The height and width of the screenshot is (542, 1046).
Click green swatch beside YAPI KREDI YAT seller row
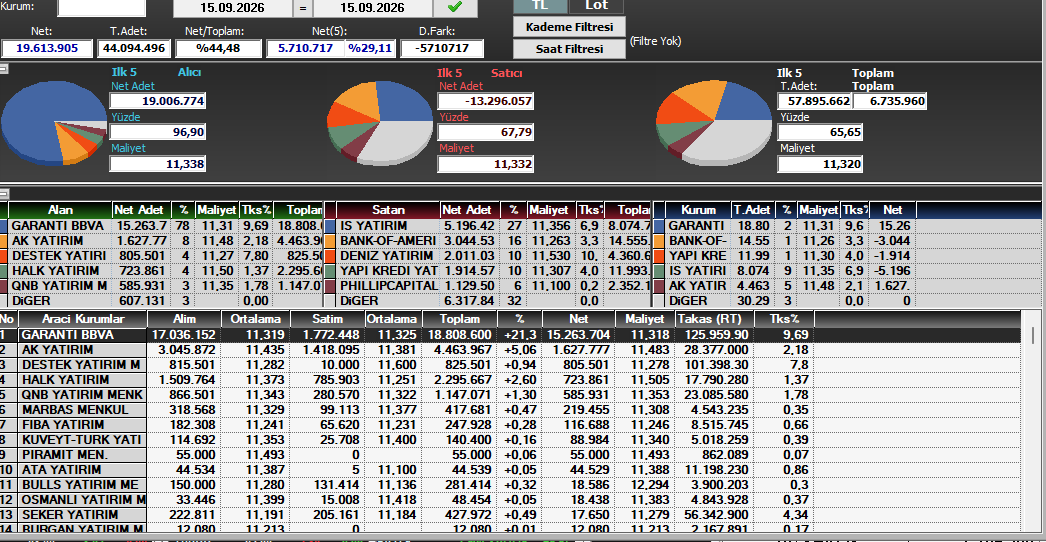[x=330, y=270]
